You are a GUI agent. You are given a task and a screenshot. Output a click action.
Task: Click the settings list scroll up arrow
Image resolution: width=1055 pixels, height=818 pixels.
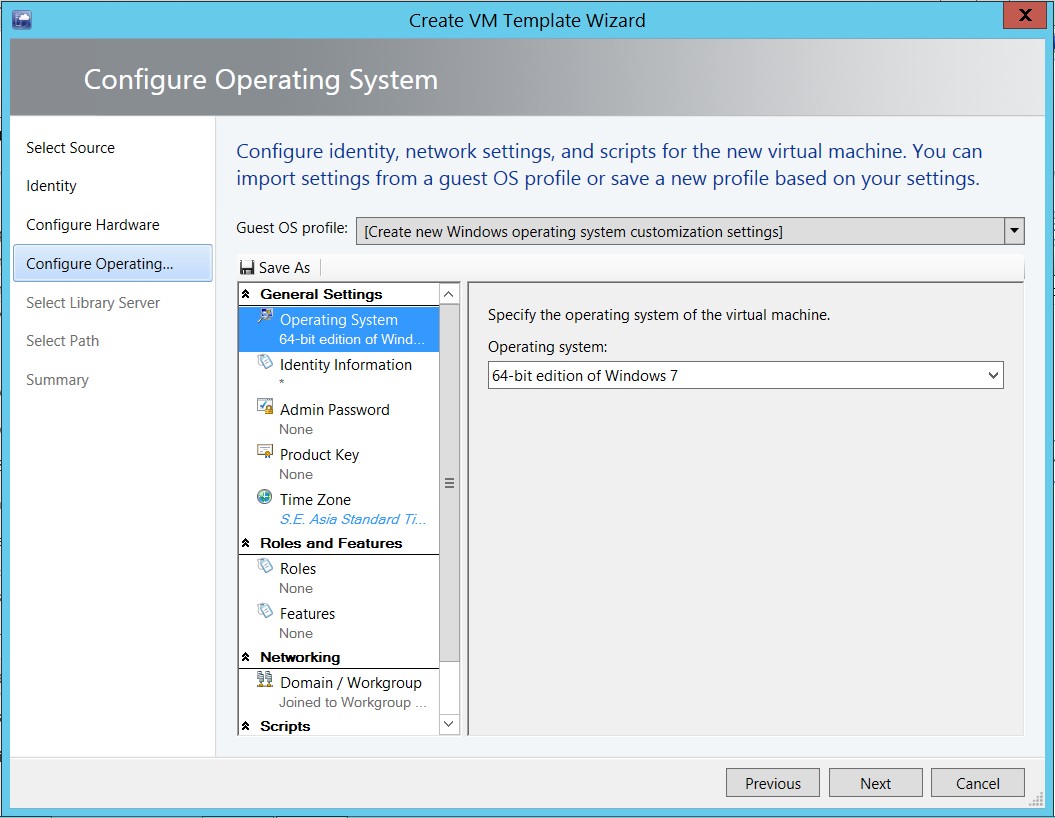[449, 294]
